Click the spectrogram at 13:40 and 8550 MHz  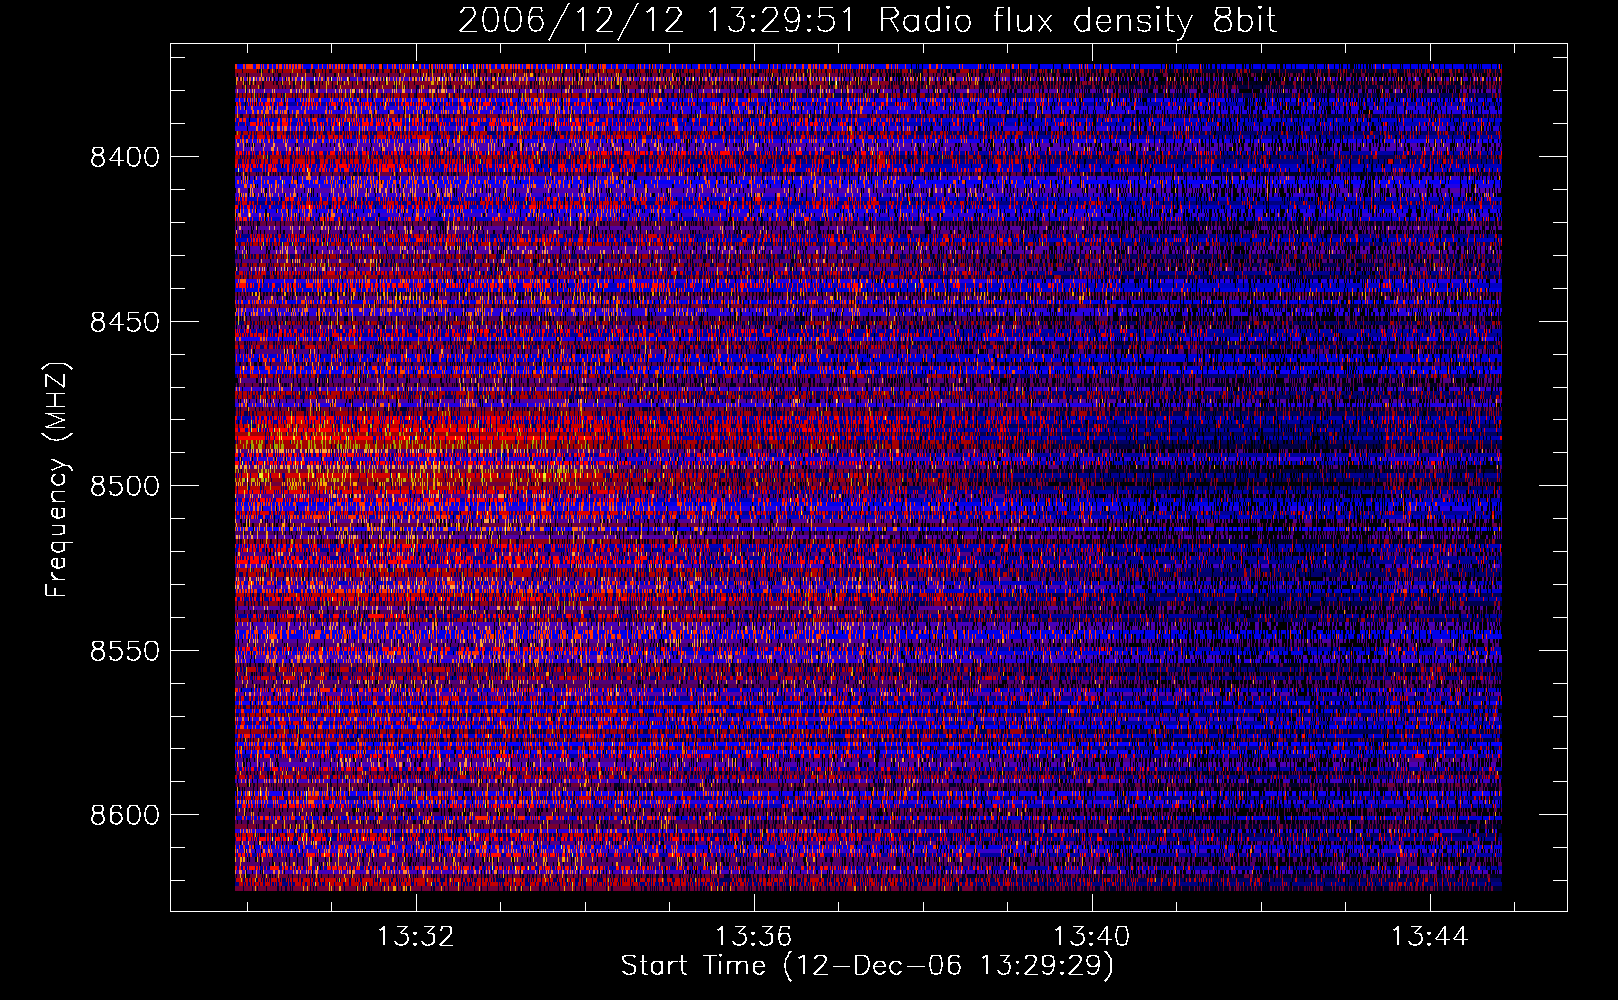[1092, 650]
